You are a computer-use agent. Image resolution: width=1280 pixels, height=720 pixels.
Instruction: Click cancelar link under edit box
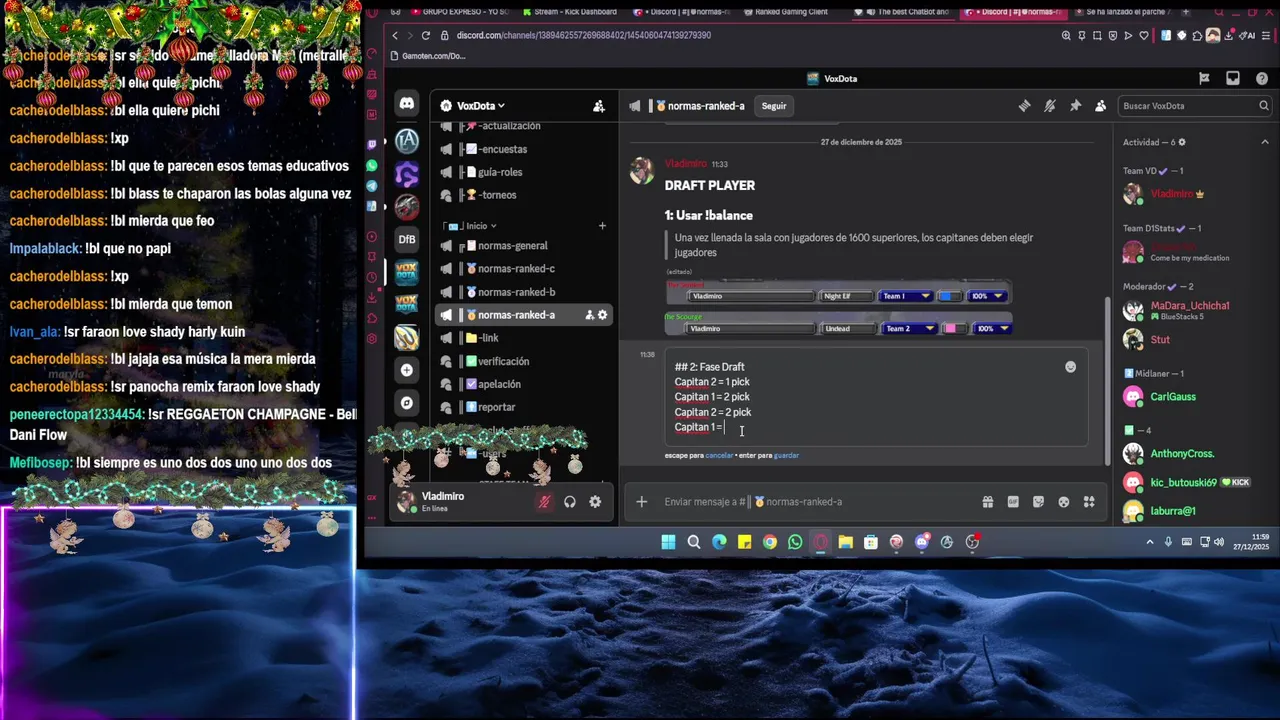click(719, 455)
